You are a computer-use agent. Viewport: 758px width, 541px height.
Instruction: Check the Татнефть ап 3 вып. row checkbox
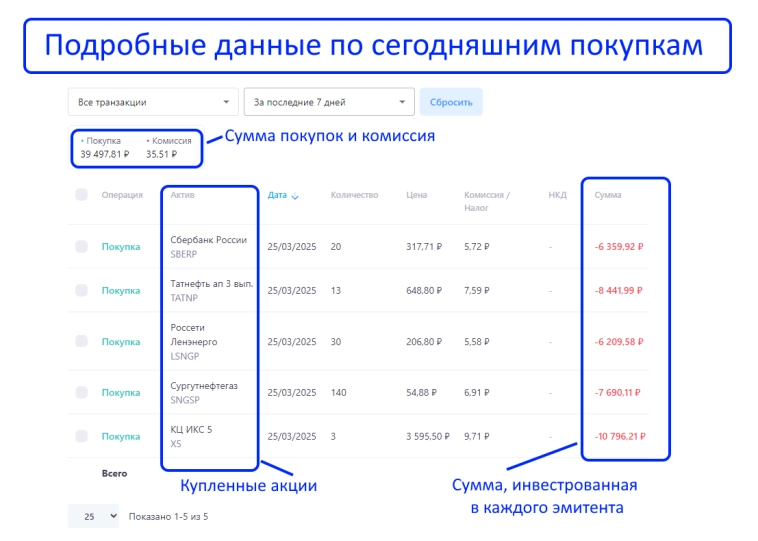point(81,291)
